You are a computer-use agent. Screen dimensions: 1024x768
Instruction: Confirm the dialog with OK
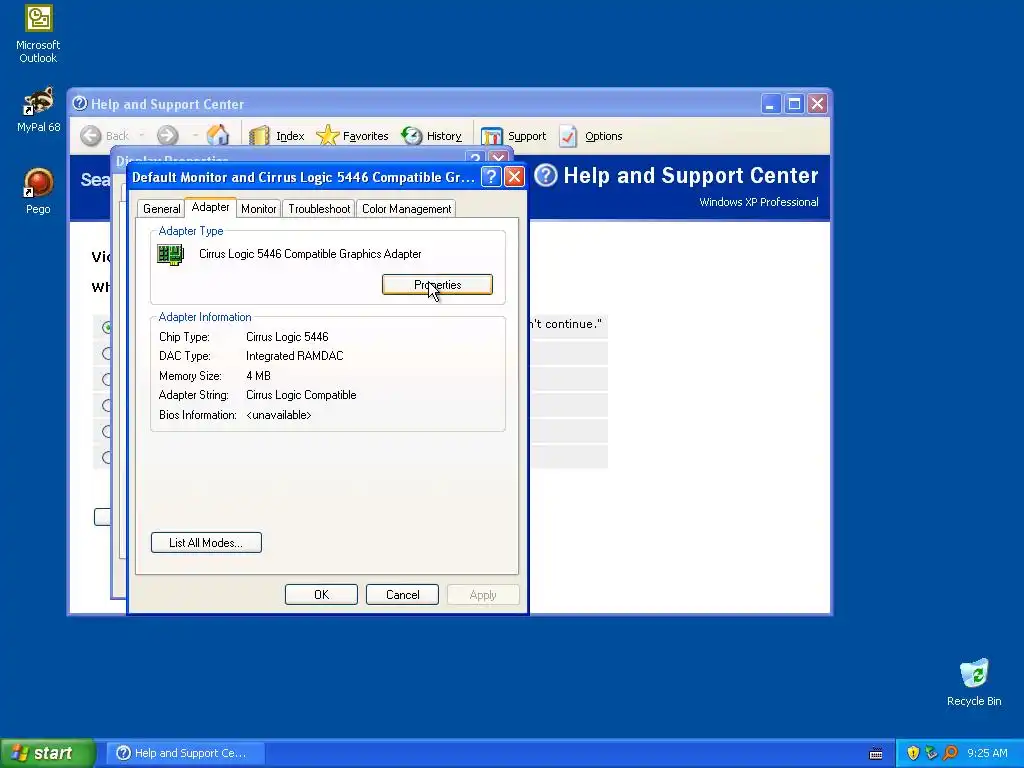321,595
